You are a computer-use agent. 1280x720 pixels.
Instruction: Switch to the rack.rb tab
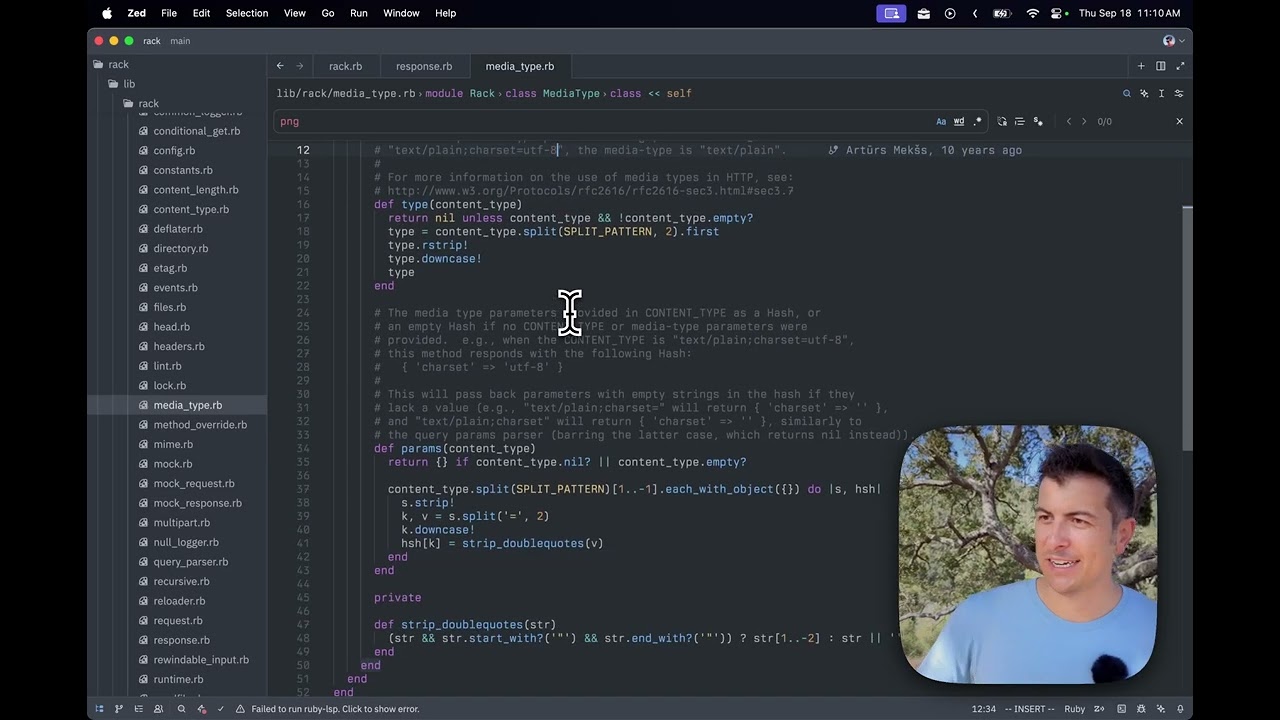tap(345, 66)
